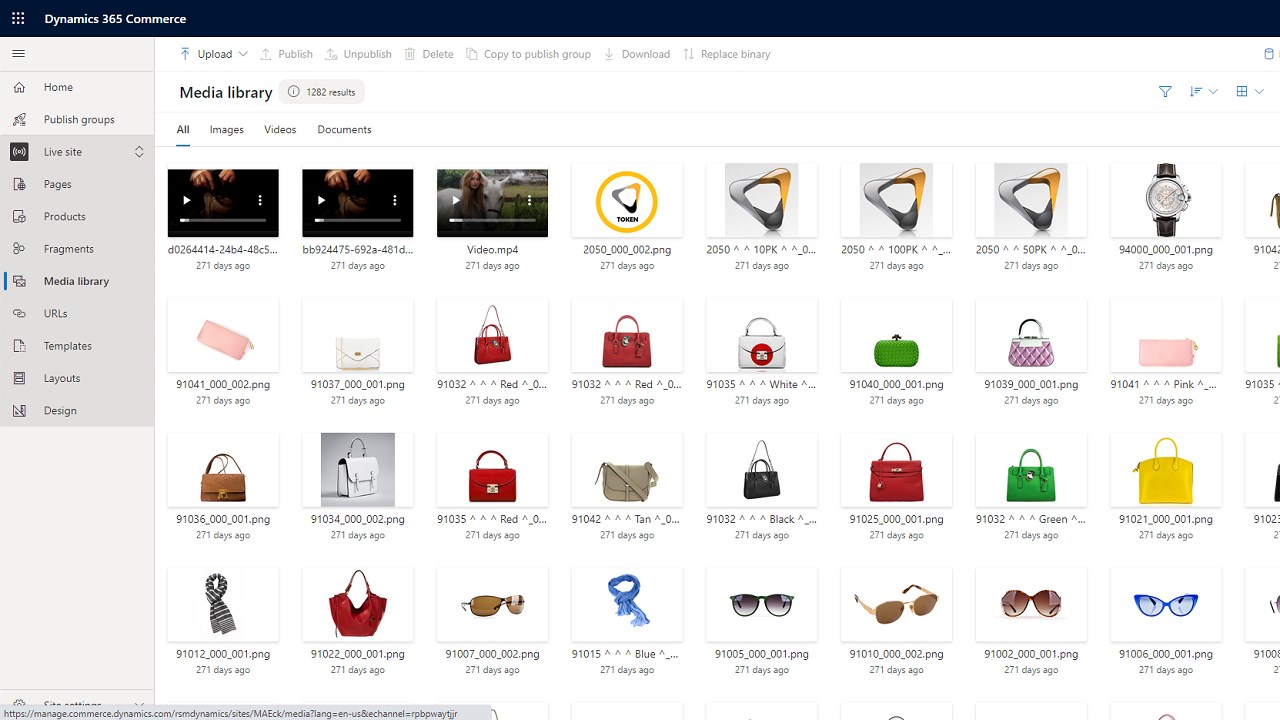
Task: Click the file name 91002_000_001.png
Action: click(x=1031, y=654)
